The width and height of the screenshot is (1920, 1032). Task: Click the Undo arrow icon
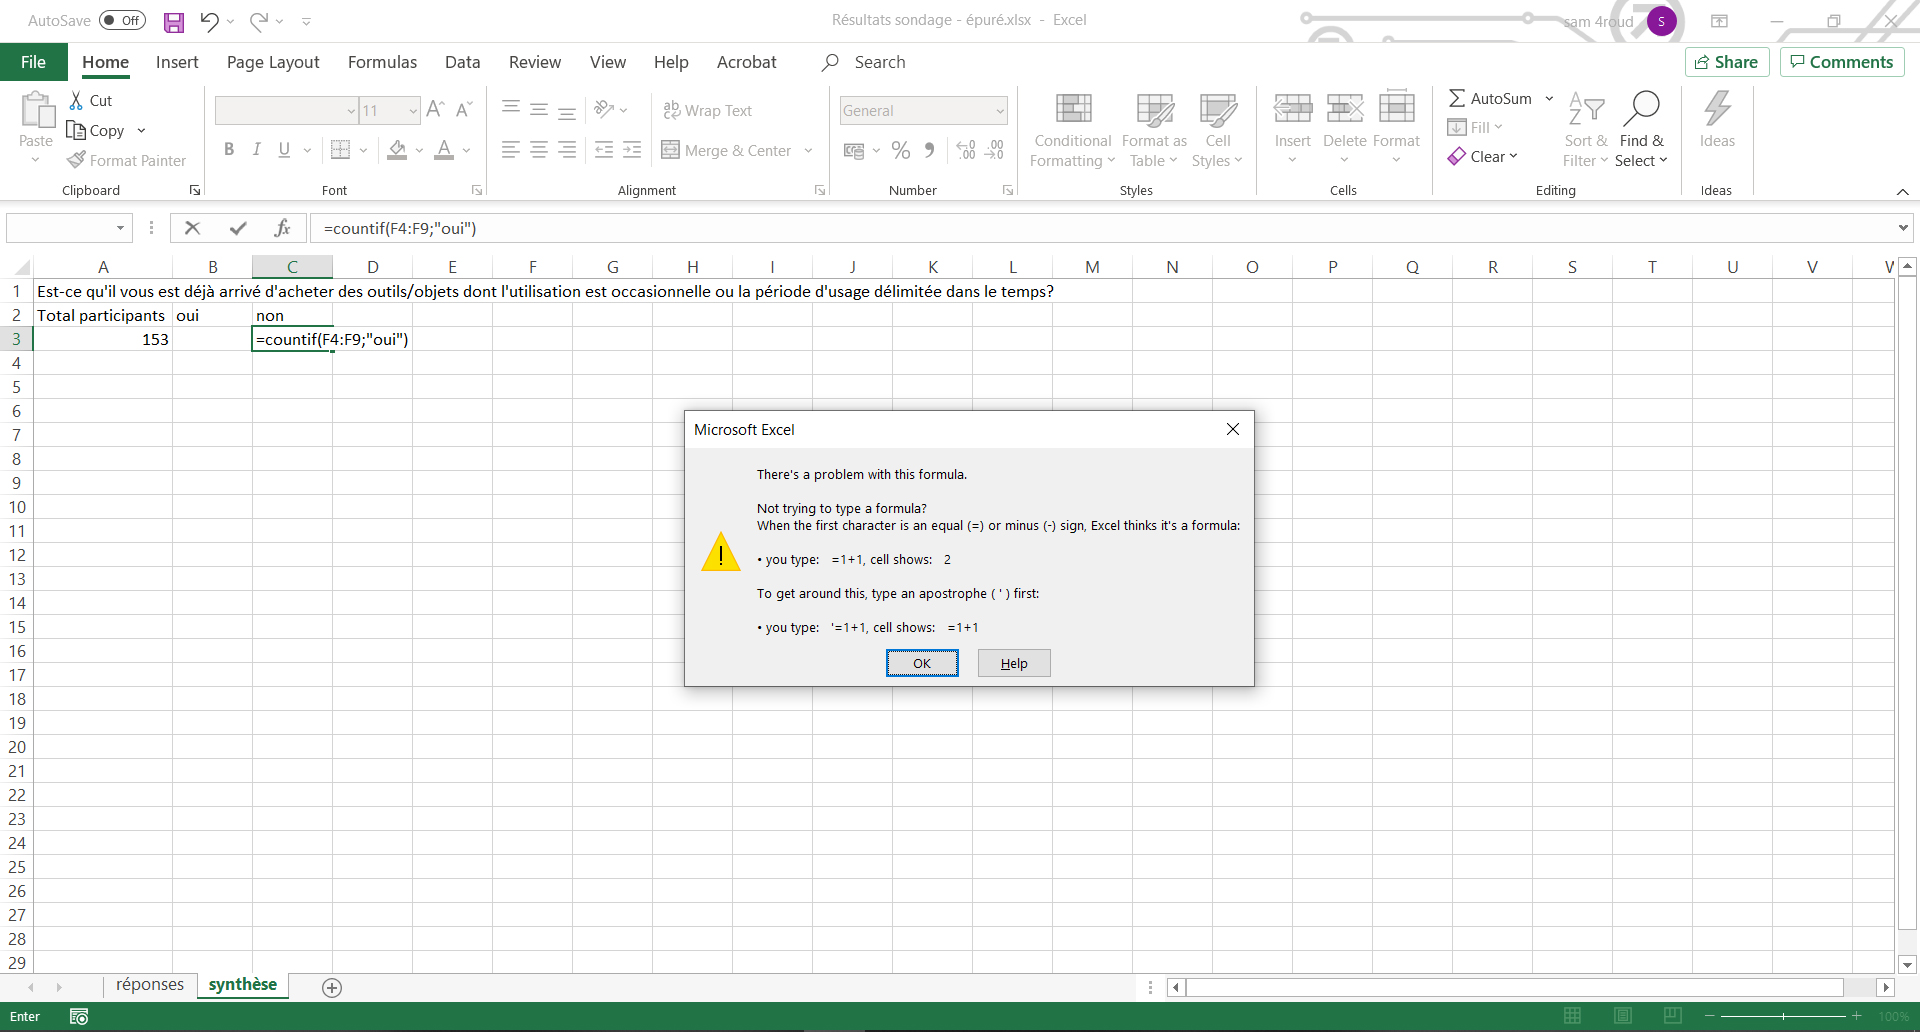(208, 21)
